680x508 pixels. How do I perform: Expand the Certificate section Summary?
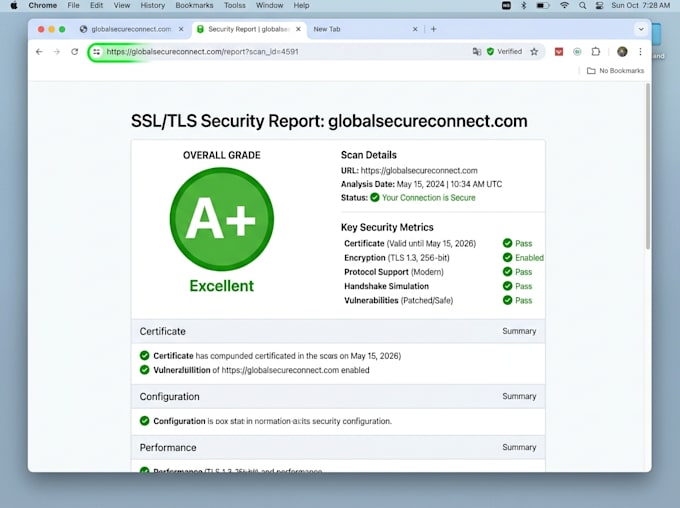coord(519,331)
